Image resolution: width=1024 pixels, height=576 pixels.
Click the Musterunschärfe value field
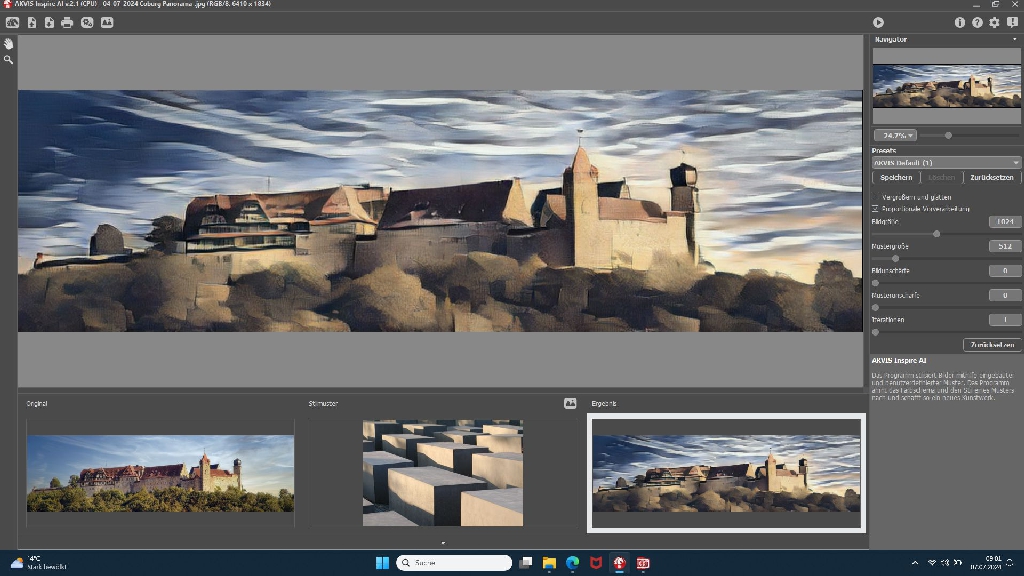[x=1004, y=296]
